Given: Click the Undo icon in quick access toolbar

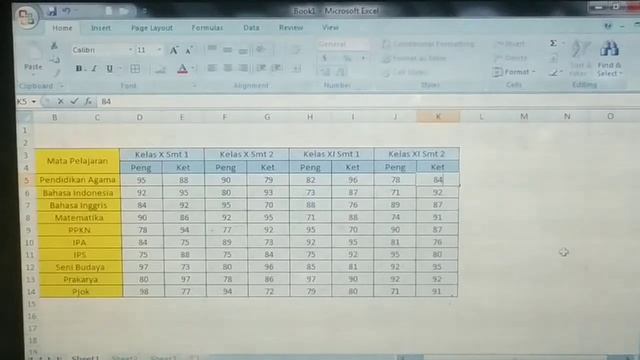Looking at the screenshot, I should (x=67, y=11).
